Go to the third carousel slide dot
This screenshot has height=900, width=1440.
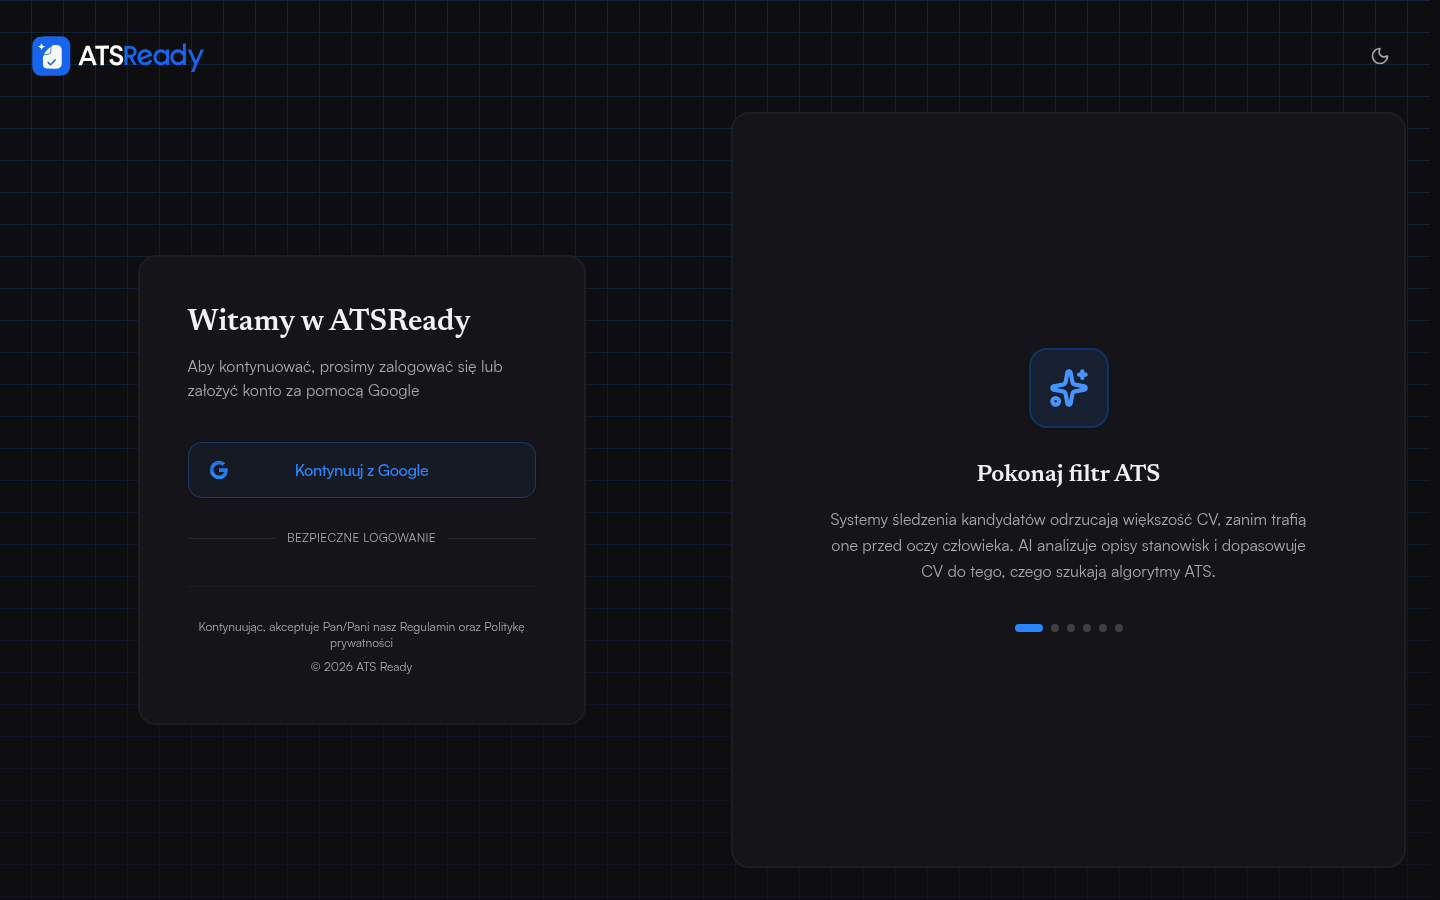(x=1071, y=628)
